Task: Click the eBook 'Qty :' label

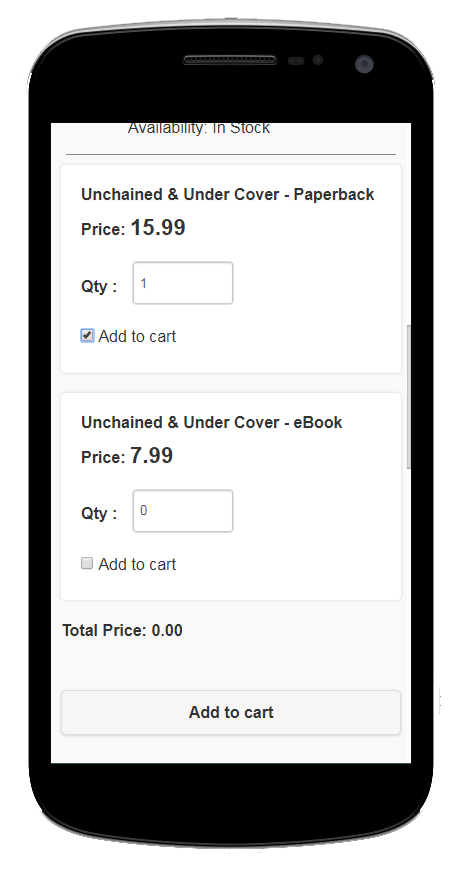Action: click(99, 513)
